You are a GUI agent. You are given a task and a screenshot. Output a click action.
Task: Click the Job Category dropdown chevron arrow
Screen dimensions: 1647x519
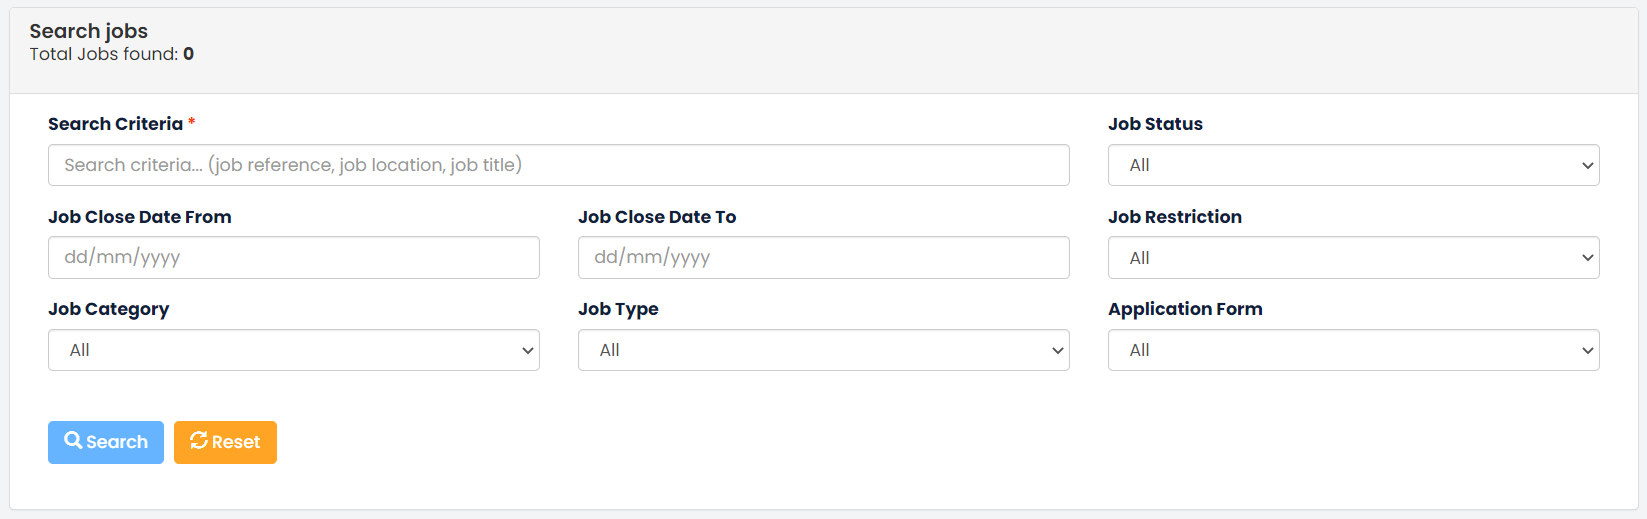coord(527,351)
